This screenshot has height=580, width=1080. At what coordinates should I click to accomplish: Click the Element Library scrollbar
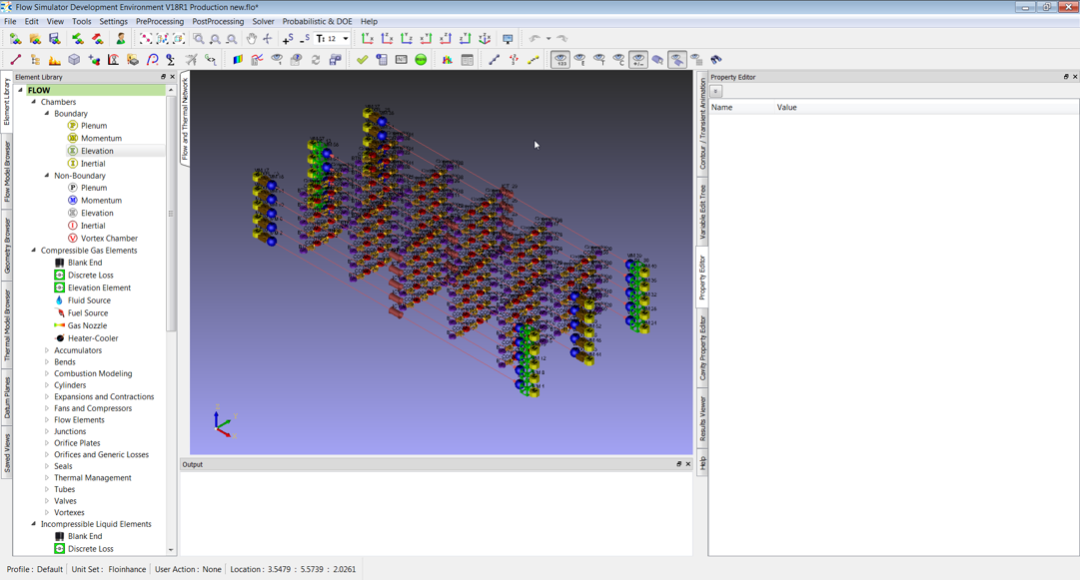click(x=171, y=214)
